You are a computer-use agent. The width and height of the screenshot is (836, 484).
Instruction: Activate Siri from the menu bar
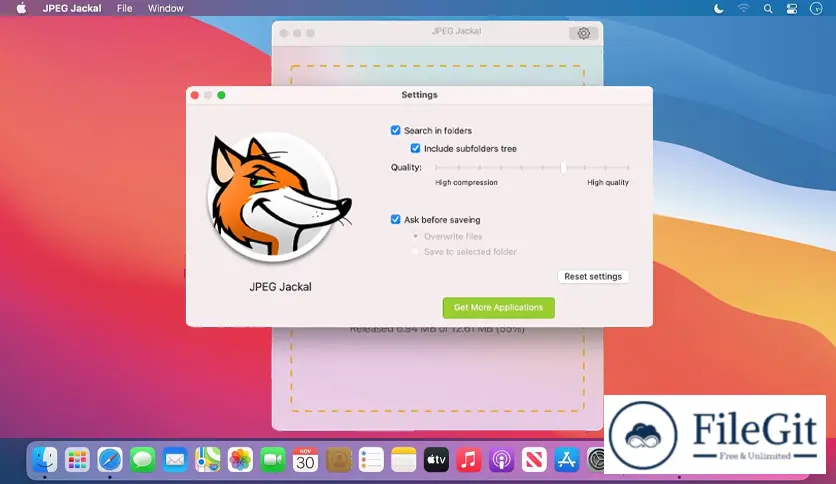816,8
